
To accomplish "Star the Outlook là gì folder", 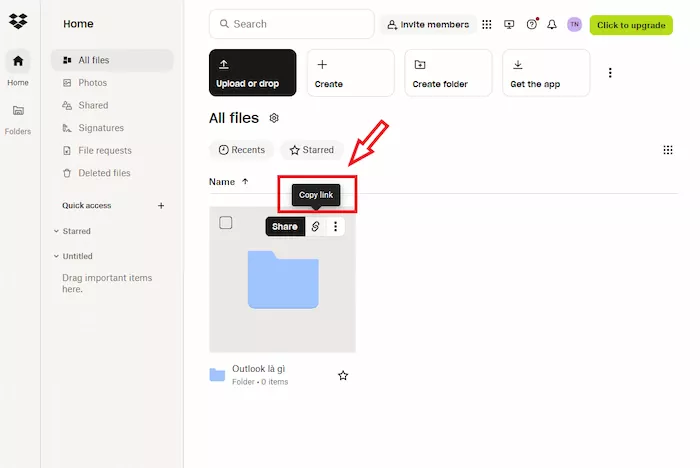I will [343, 375].
